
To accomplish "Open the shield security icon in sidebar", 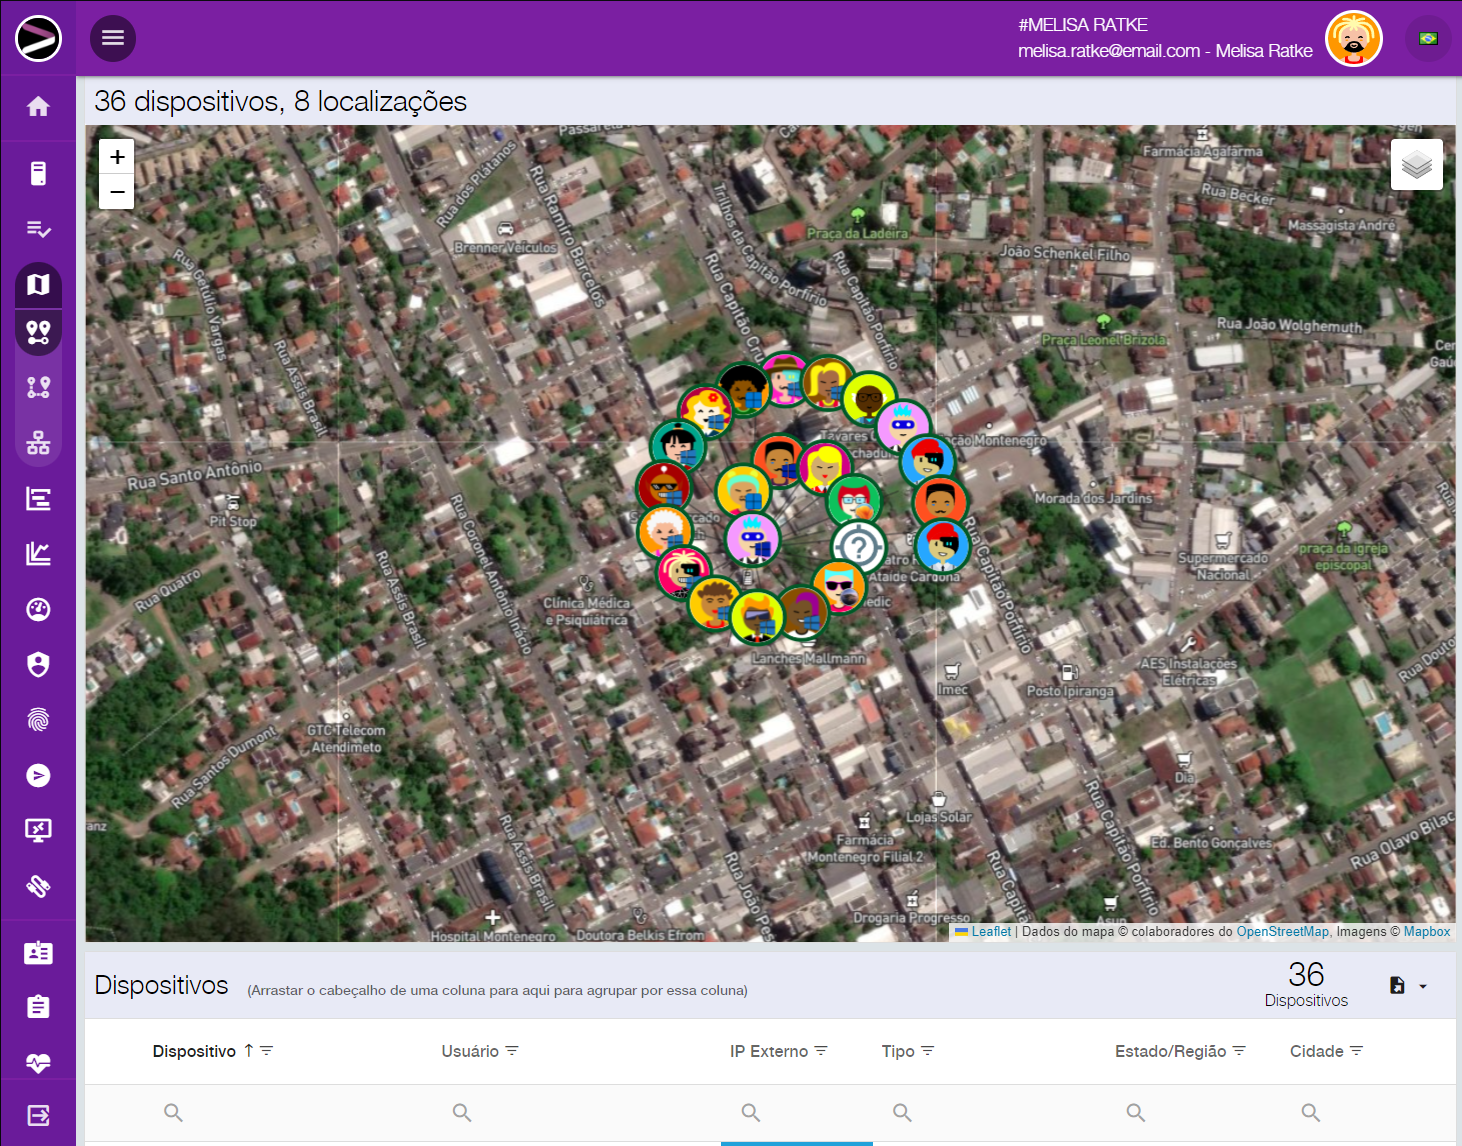I will [38, 665].
